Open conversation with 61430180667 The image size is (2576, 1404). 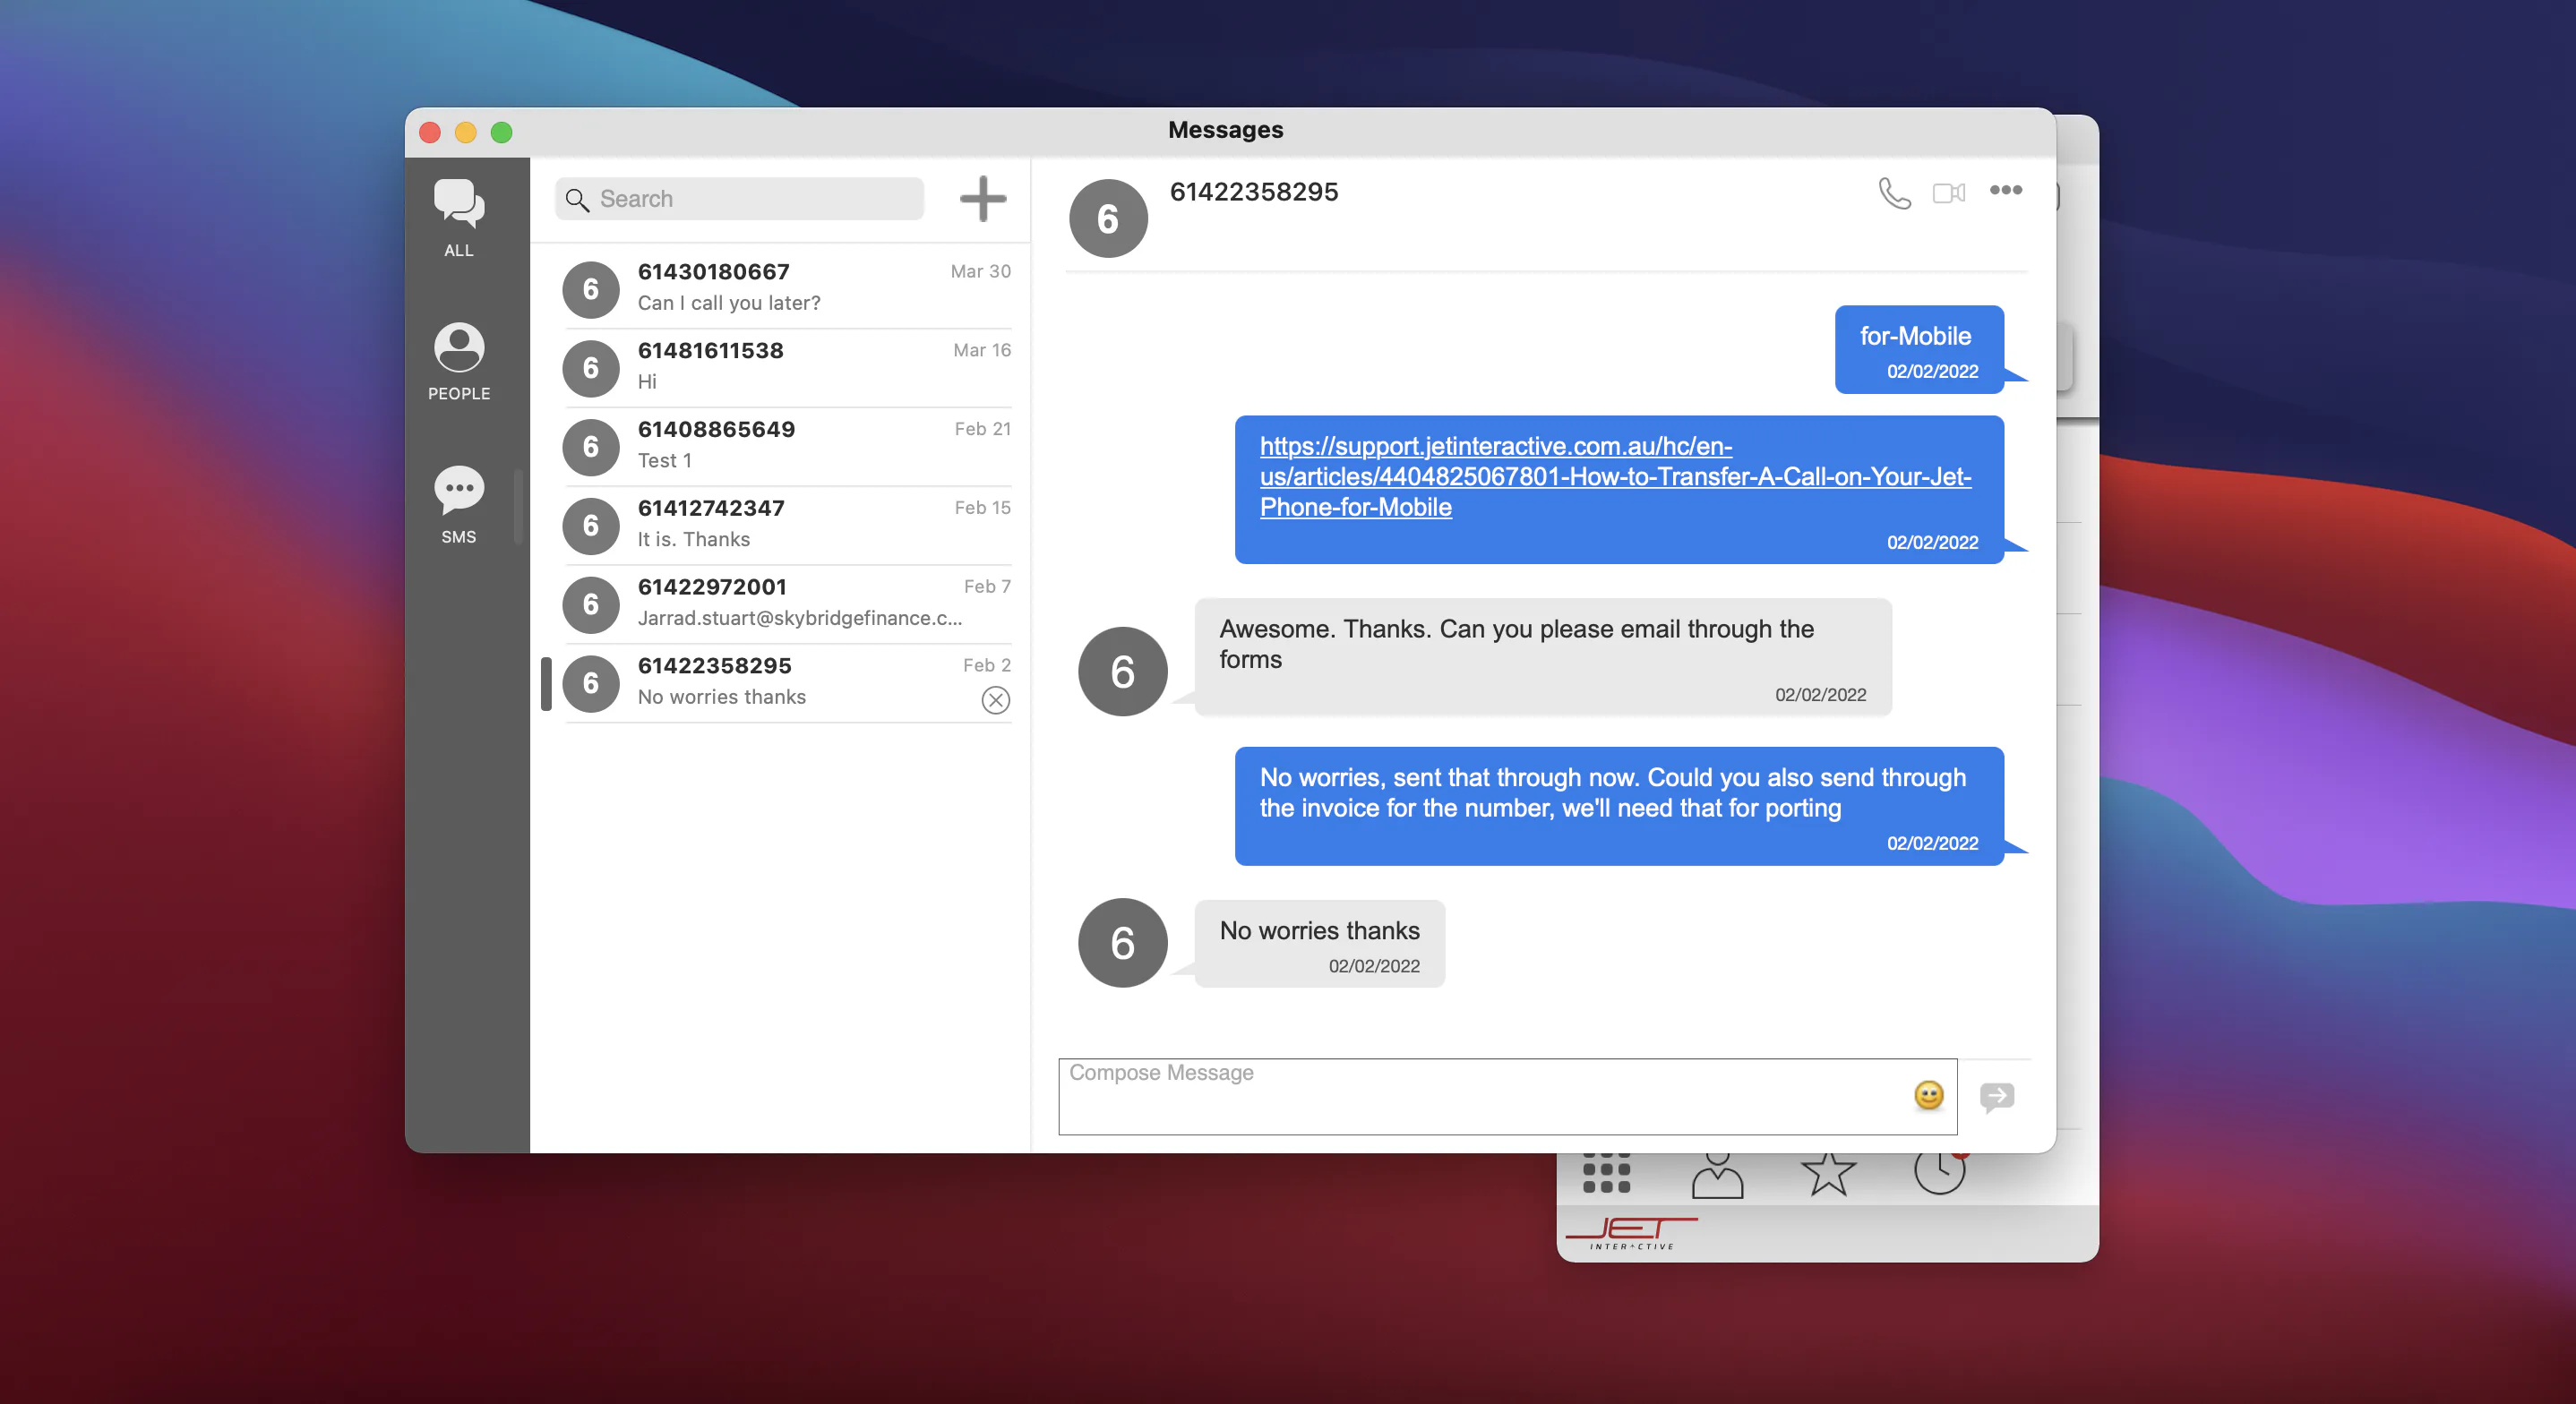click(x=787, y=288)
